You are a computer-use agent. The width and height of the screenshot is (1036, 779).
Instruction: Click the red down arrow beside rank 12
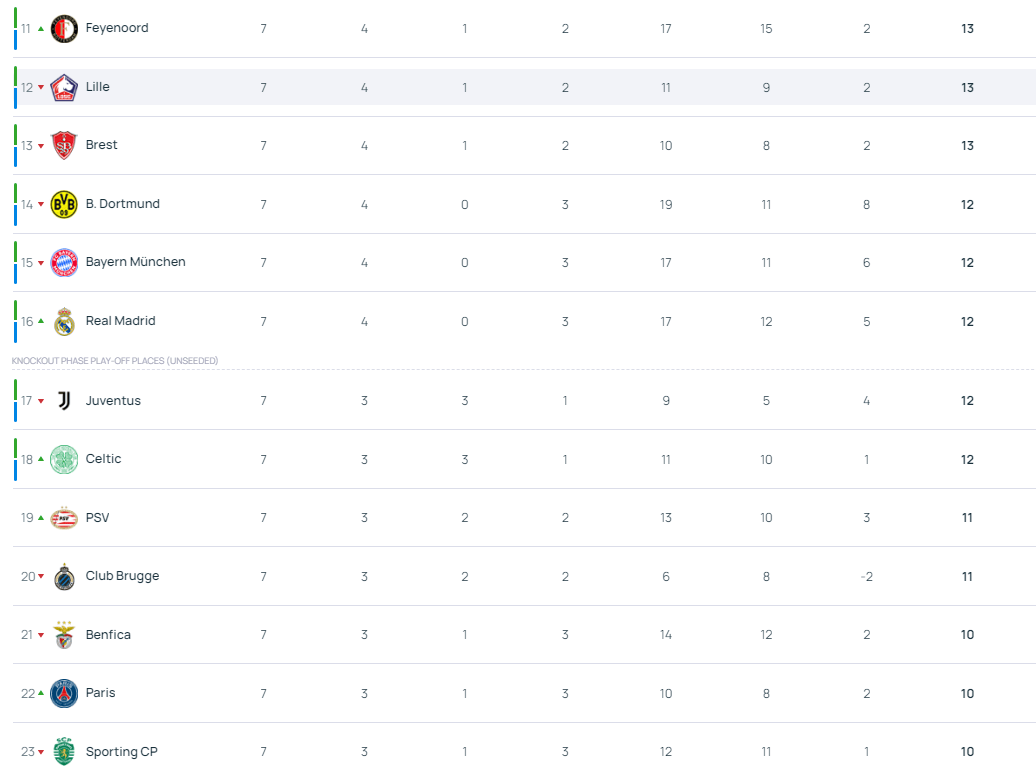41,87
